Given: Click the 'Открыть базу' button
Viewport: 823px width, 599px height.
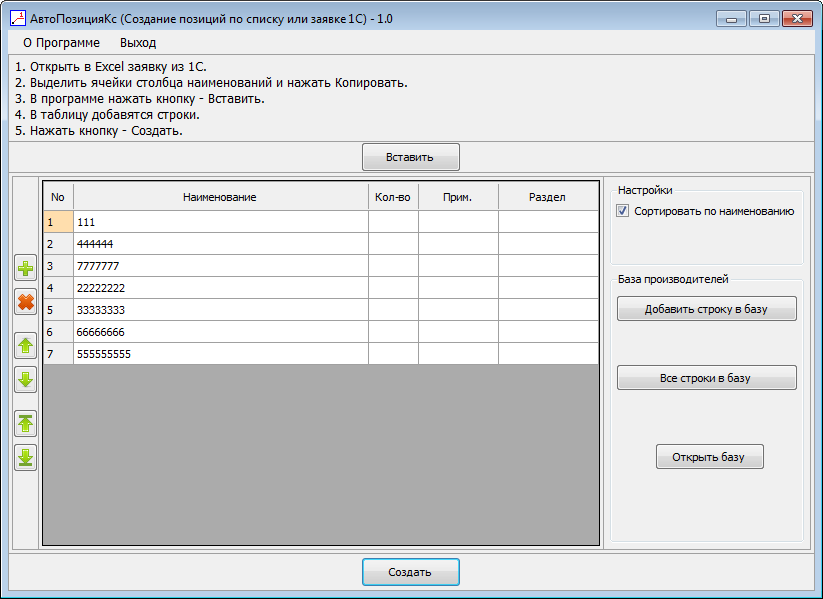Looking at the screenshot, I should 710,457.
